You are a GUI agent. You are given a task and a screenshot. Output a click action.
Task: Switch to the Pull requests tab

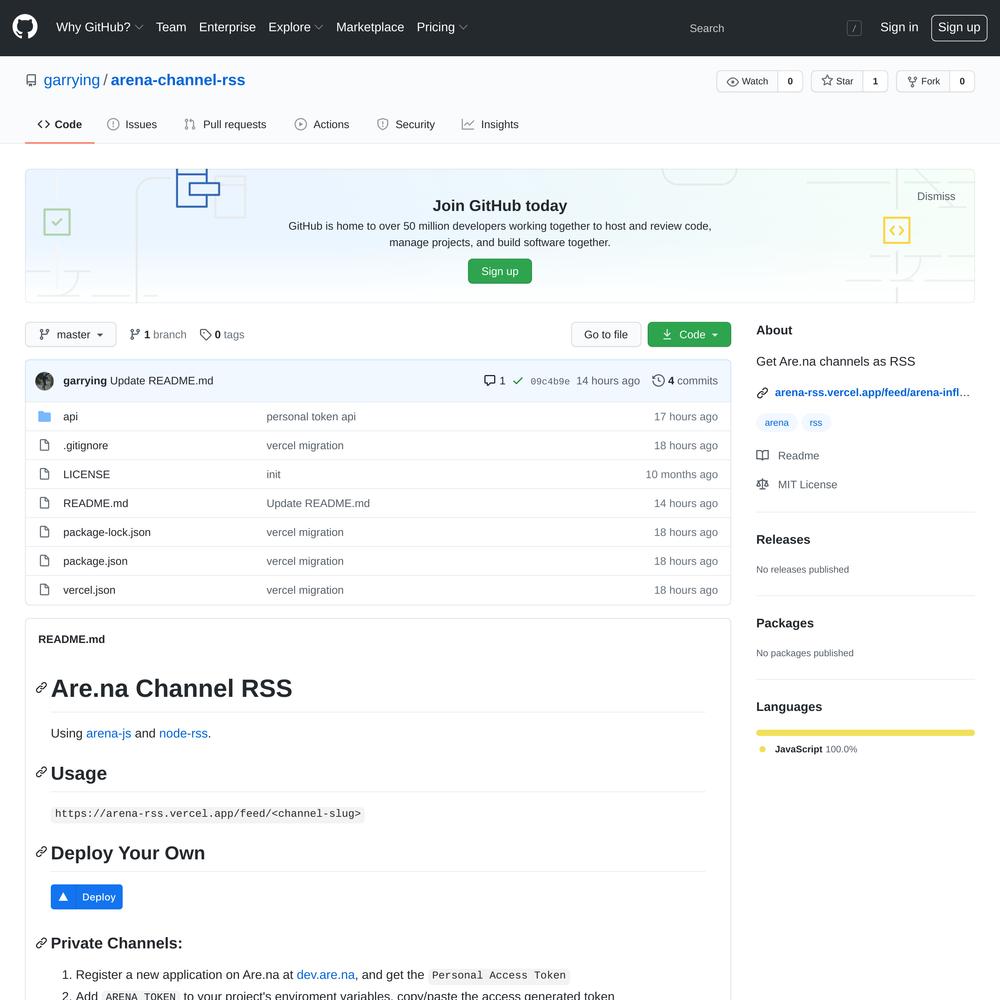click(x=225, y=124)
